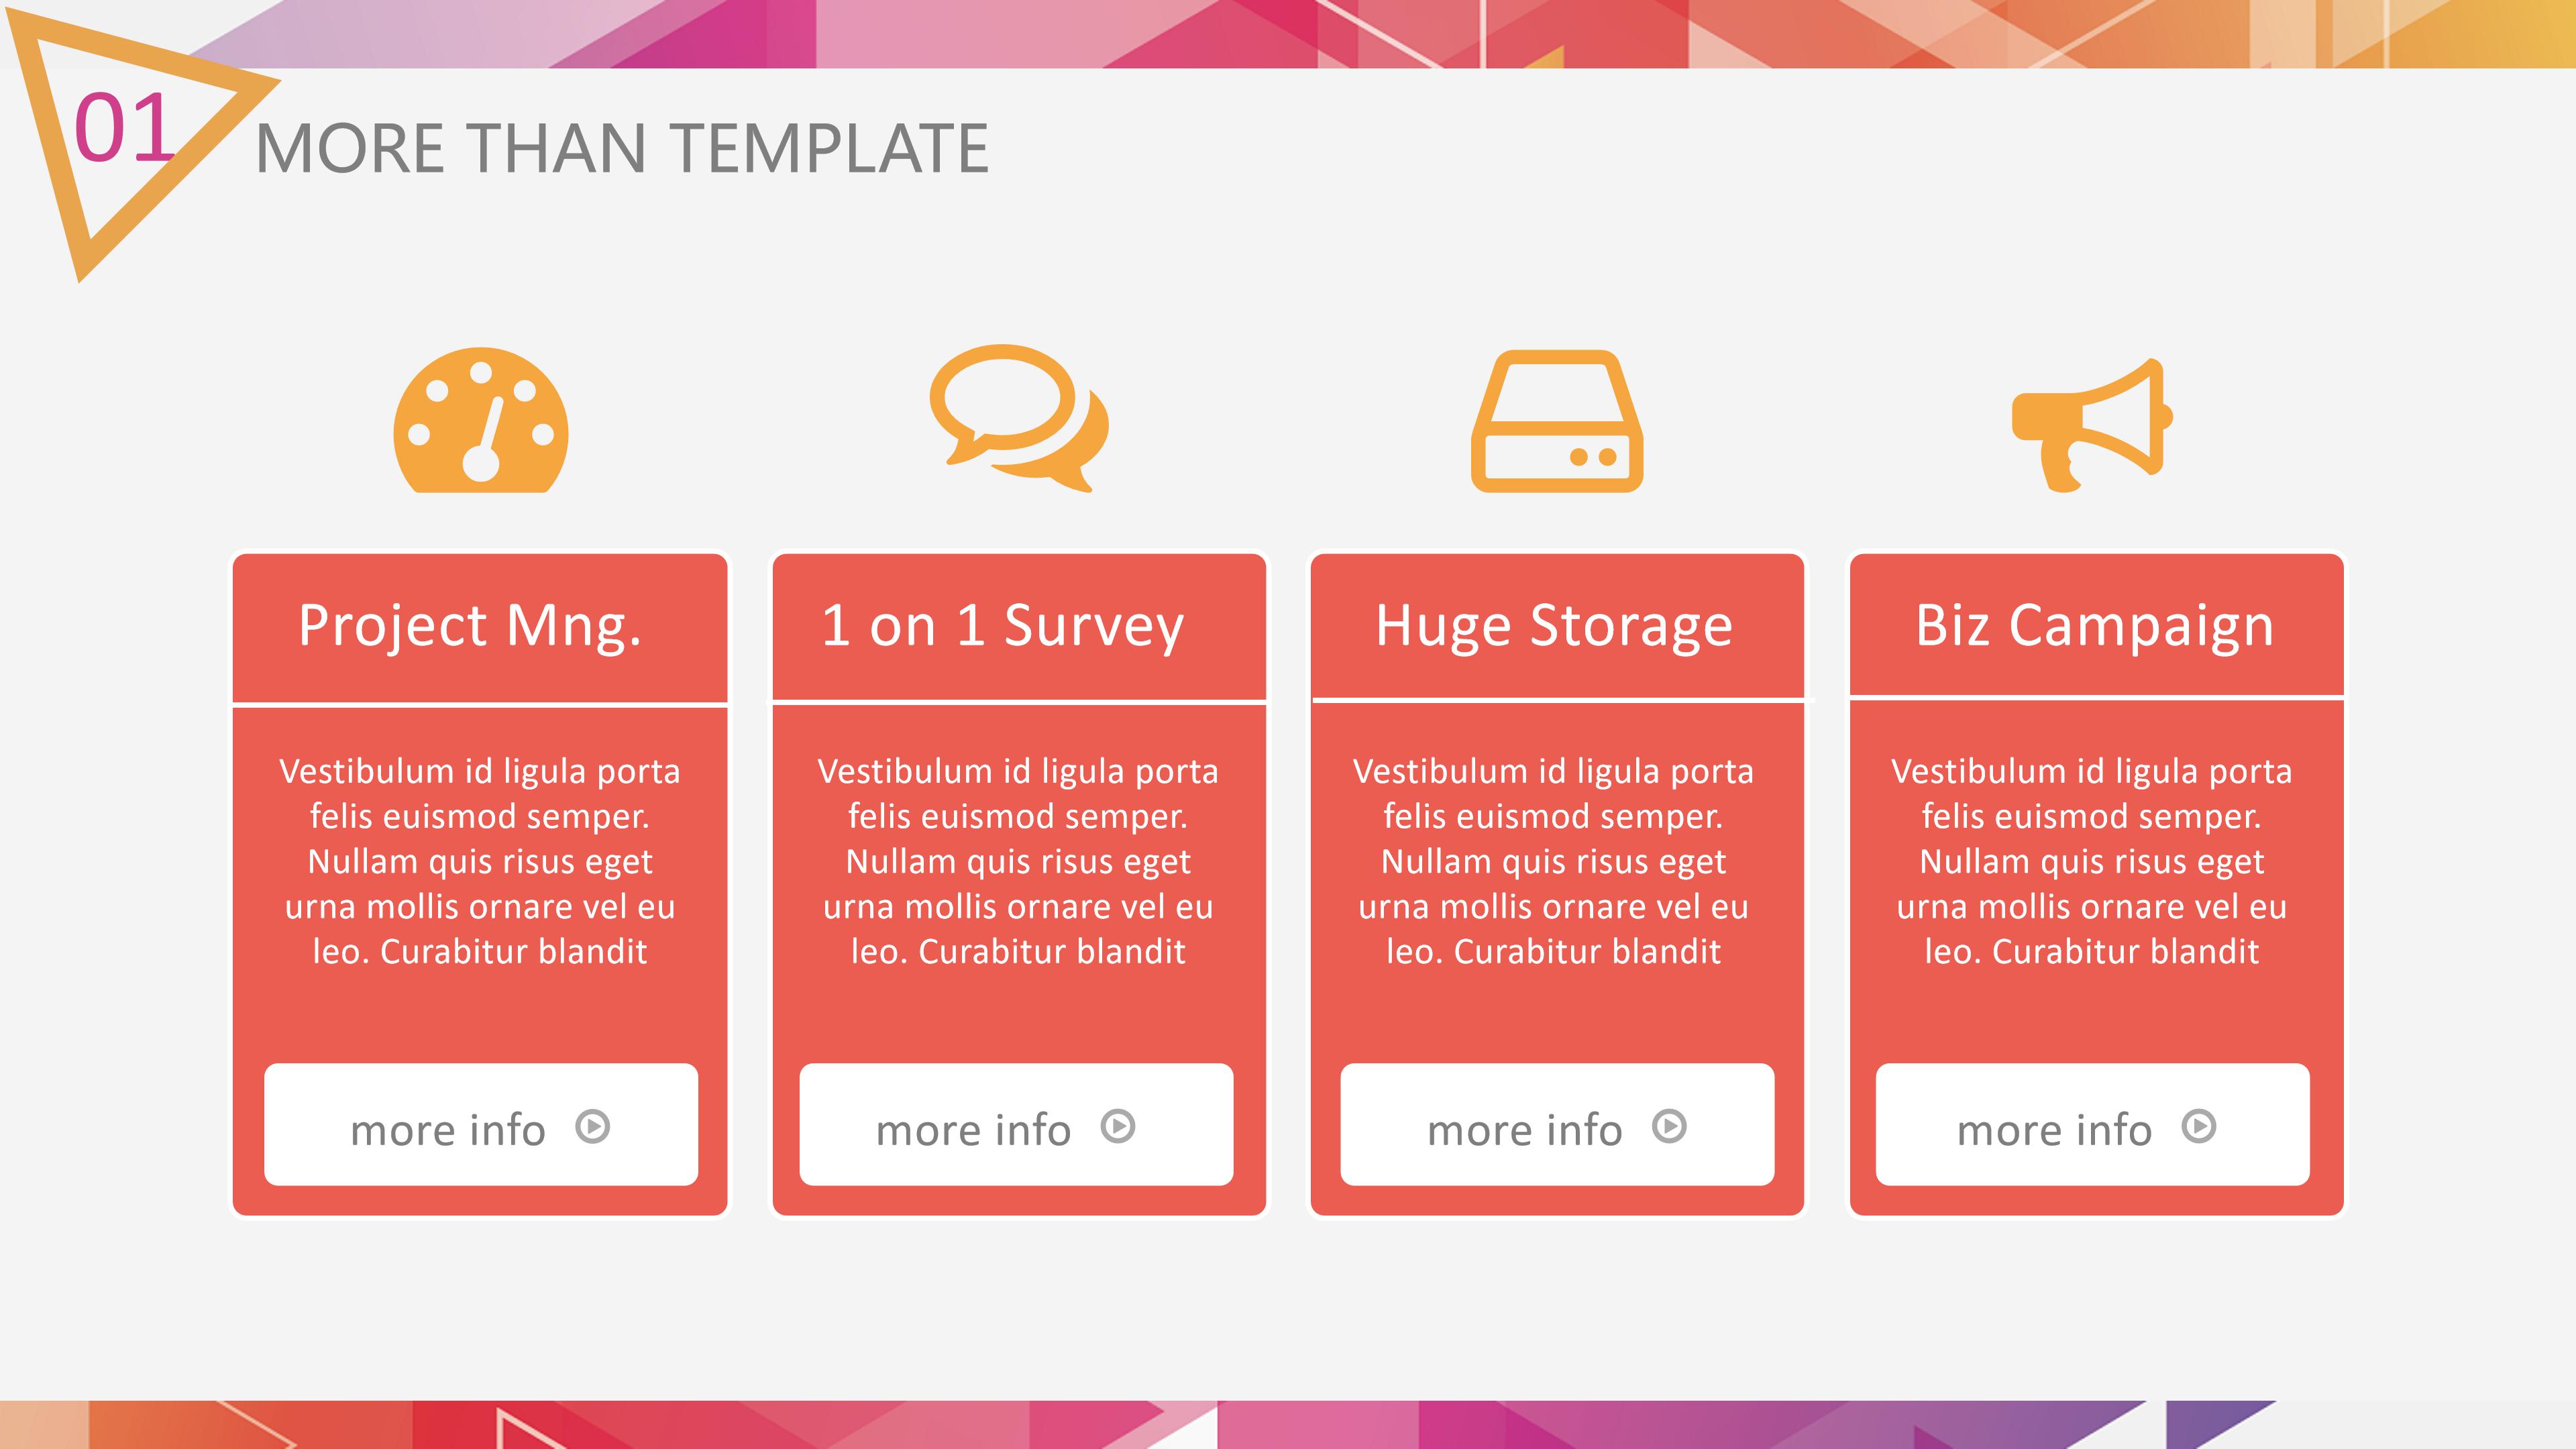Click play arrow icon in Survey card

pos(1118,1127)
